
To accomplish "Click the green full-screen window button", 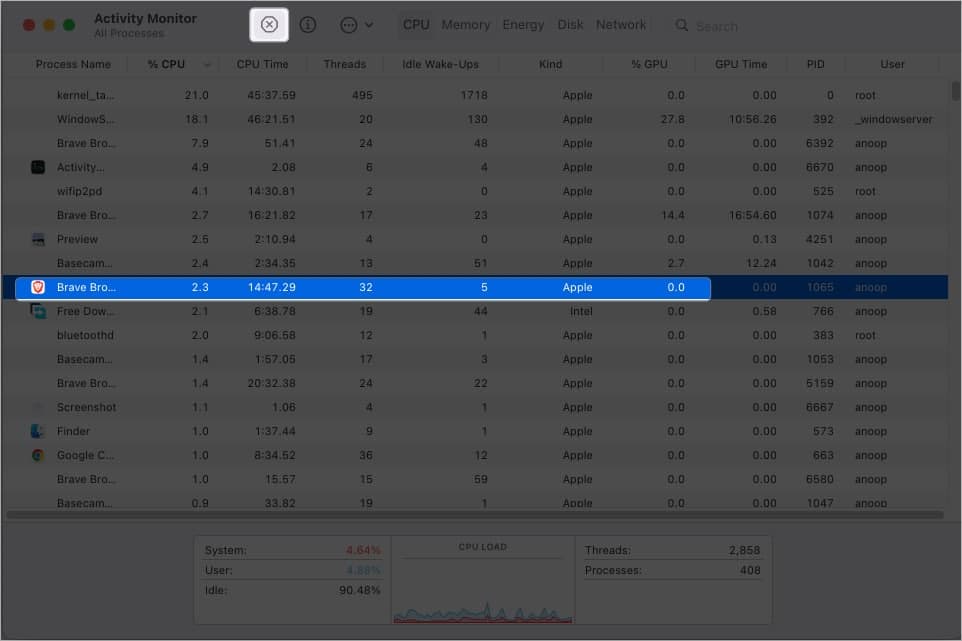I will click(69, 25).
